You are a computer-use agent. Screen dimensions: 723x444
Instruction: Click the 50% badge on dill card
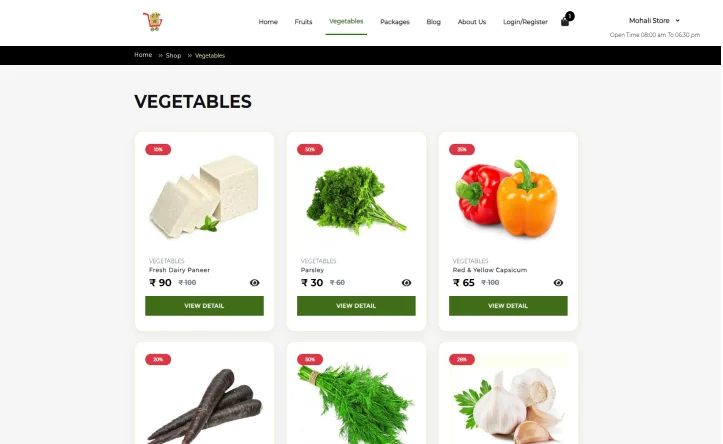tap(310, 359)
